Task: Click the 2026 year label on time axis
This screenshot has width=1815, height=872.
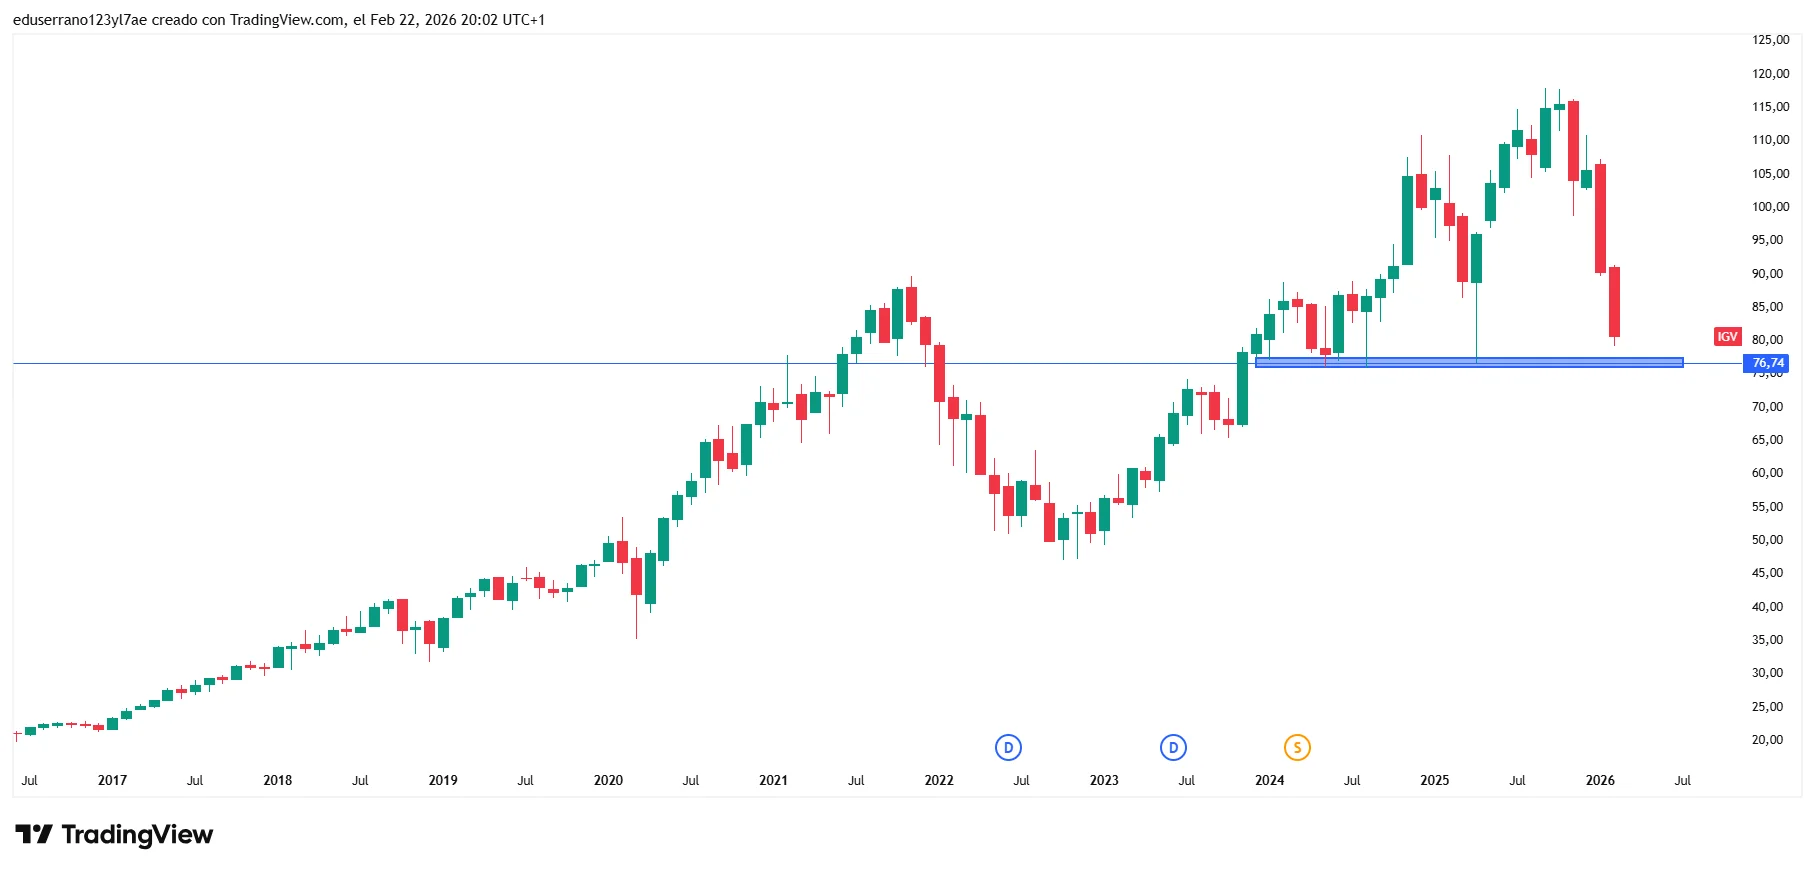Action: click(x=1600, y=780)
